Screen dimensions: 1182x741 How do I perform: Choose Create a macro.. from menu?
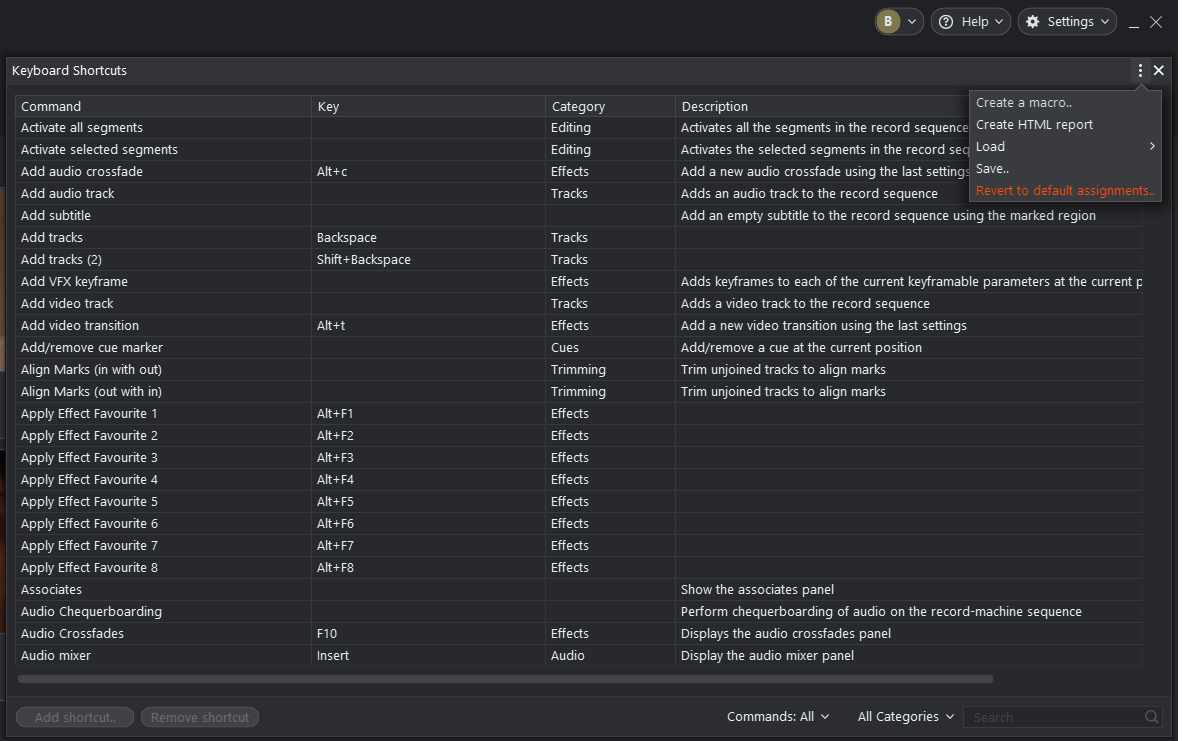click(x=1023, y=103)
